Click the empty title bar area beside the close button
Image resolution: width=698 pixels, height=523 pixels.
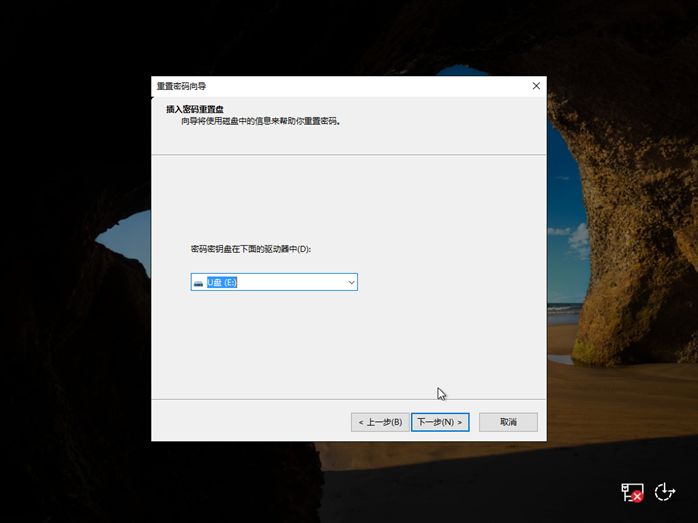[400, 86]
